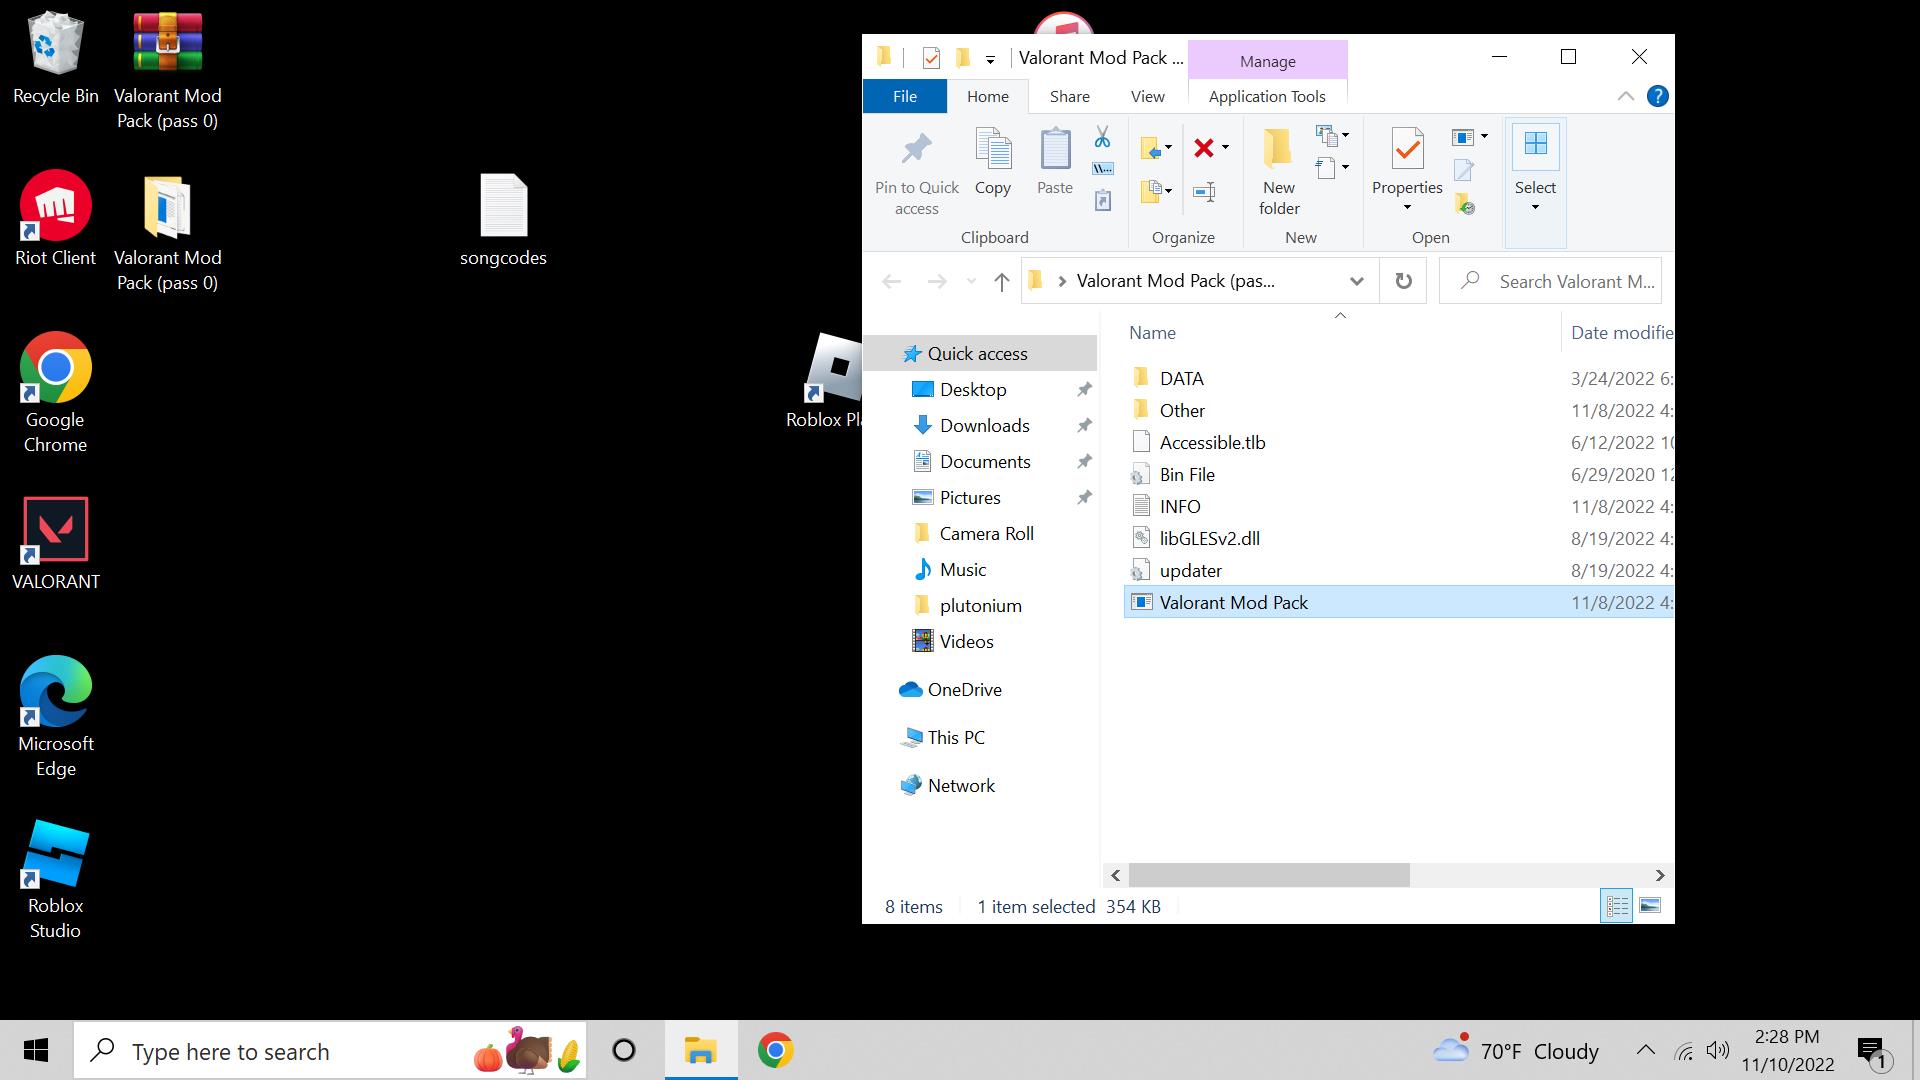Open Properties with the checkmark icon
Image resolution: width=1920 pixels, height=1080 pixels.
point(1406,160)
